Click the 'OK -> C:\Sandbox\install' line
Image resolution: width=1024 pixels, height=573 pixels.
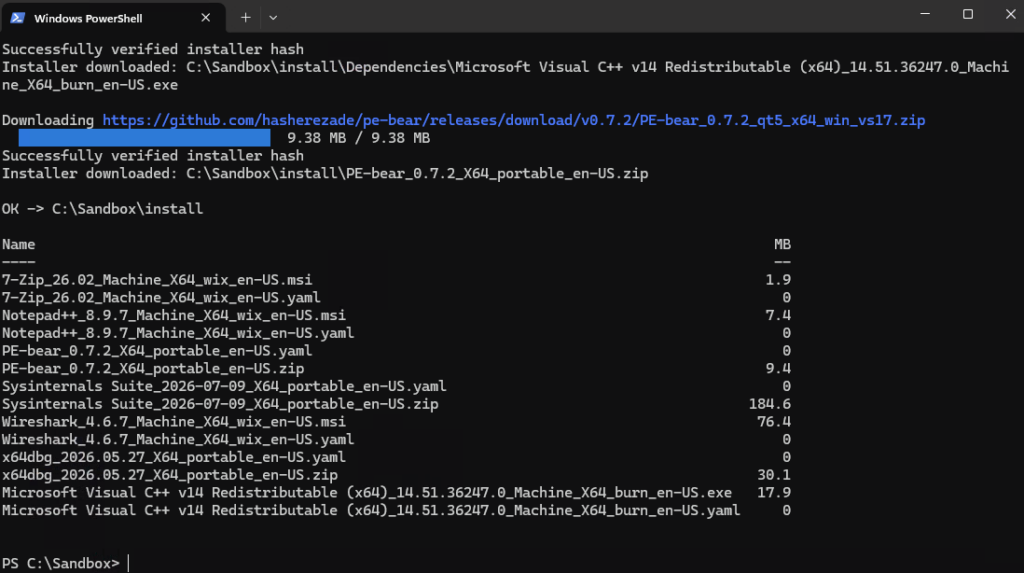pyautogui.click(x=103, y=209)
